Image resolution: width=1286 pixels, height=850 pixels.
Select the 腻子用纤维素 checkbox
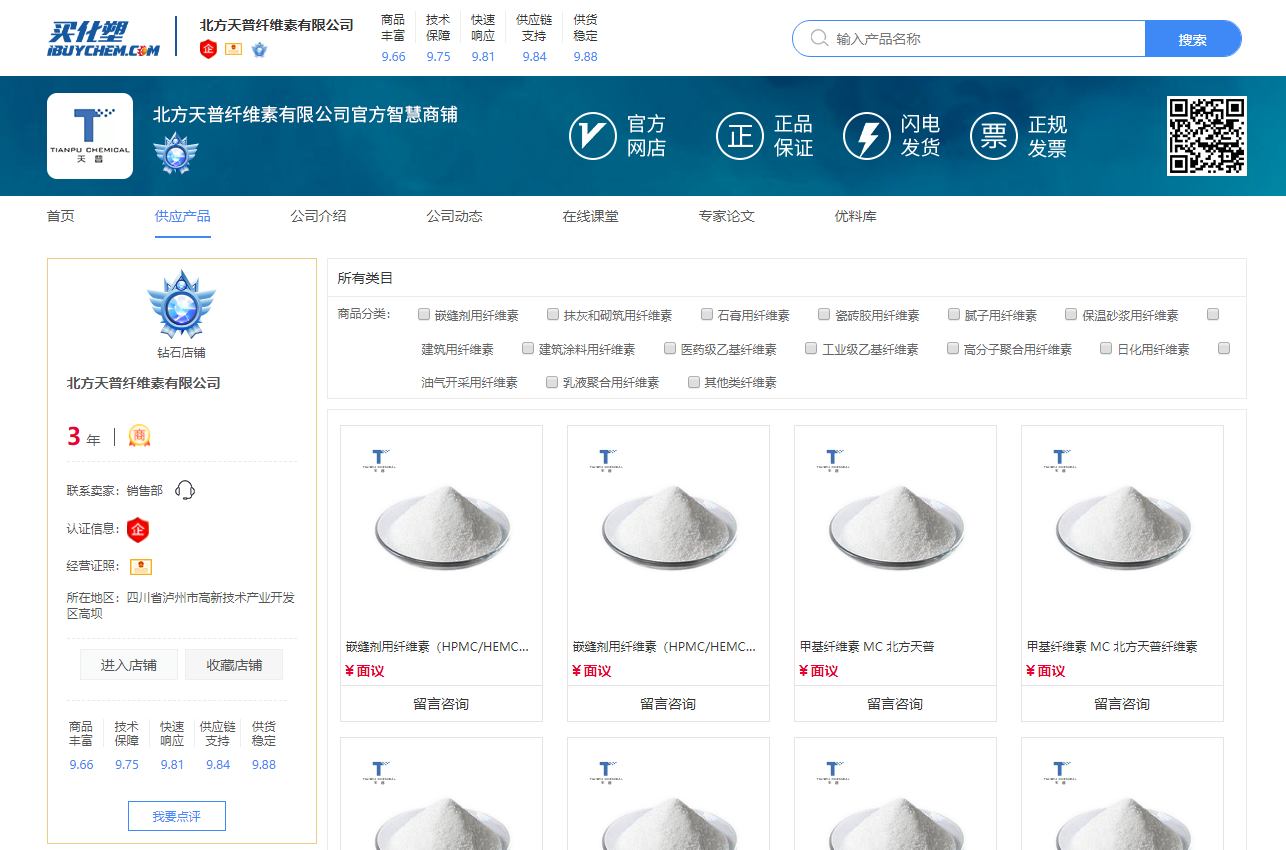point(954,314)
